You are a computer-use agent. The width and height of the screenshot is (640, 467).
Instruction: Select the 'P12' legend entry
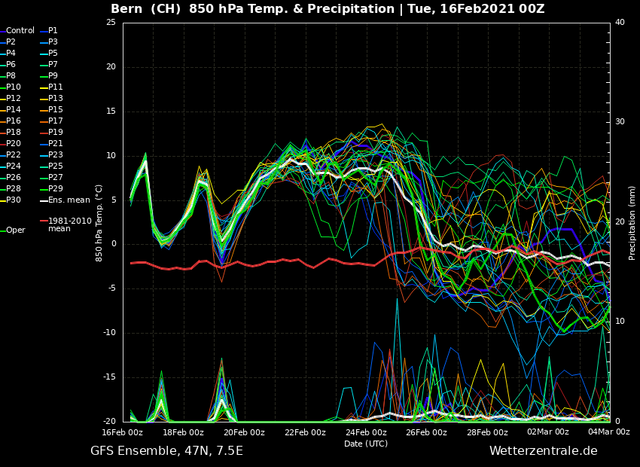(13, 98)
